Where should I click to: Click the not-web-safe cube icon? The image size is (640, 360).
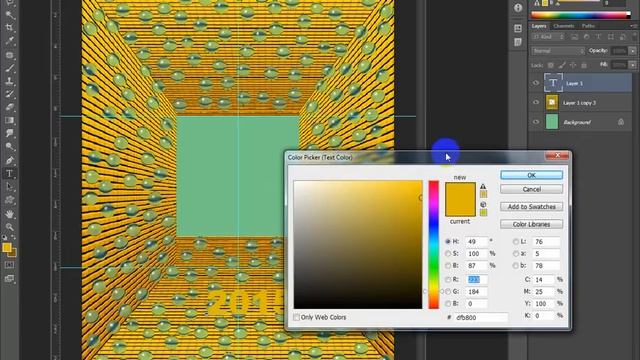pos(483,204)
